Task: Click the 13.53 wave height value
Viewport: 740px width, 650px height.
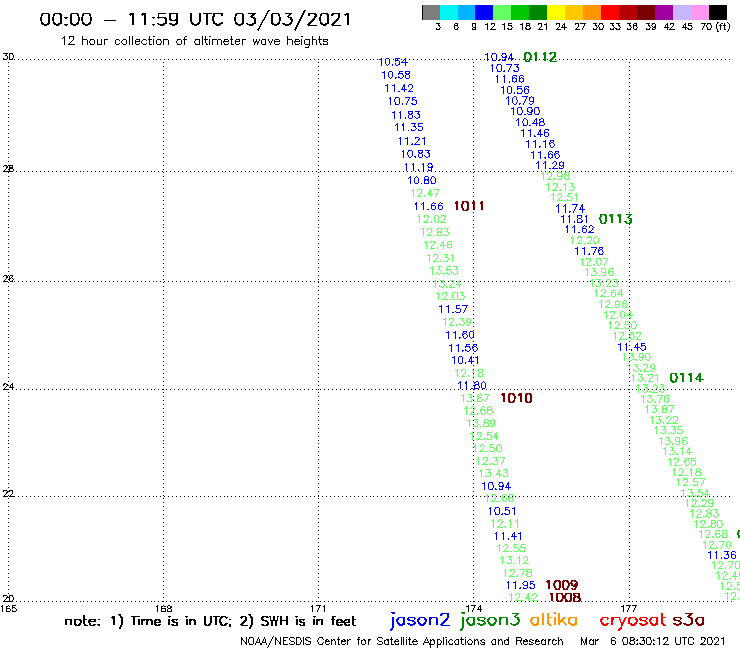Action: (444, 270)
